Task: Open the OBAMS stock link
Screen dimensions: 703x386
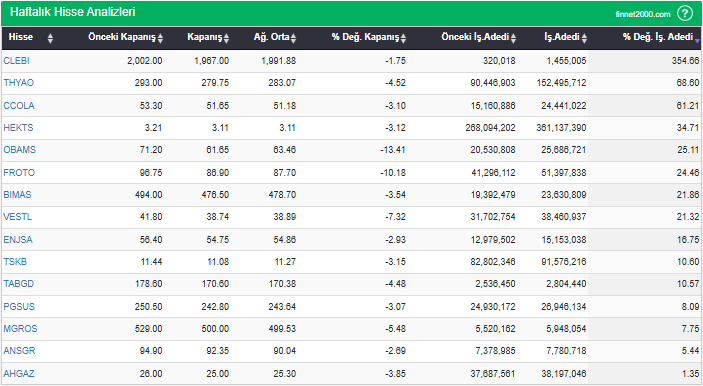Action: (x=20, y=149)
